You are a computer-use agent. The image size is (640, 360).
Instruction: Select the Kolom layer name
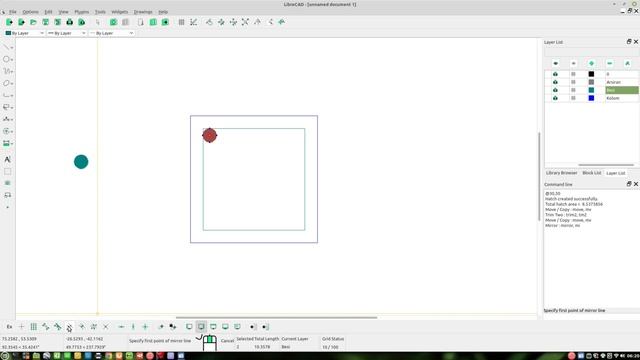point(613,98)
